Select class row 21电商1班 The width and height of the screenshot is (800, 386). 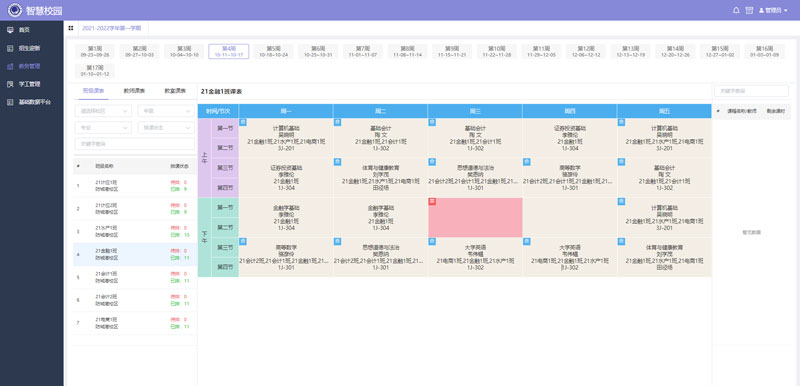[x=135, y=323]
